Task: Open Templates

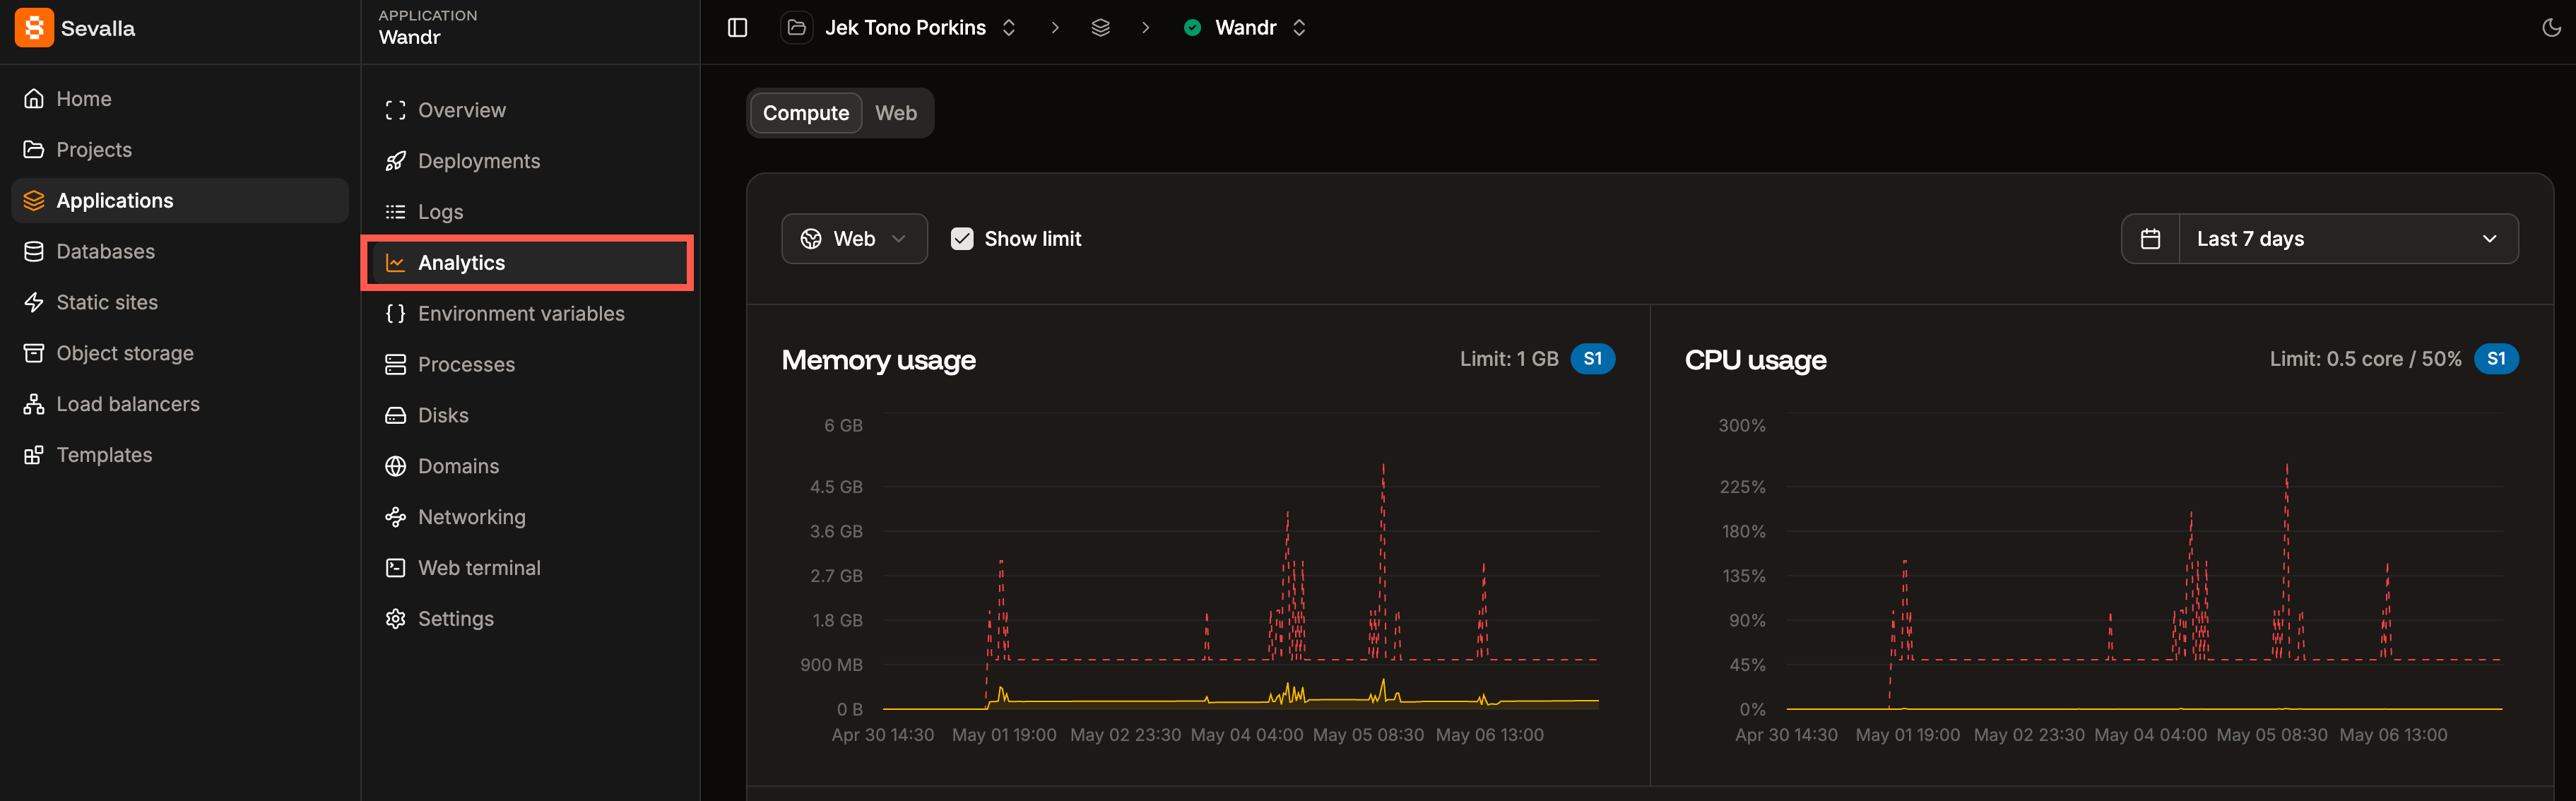Action: tap(180, 456)
